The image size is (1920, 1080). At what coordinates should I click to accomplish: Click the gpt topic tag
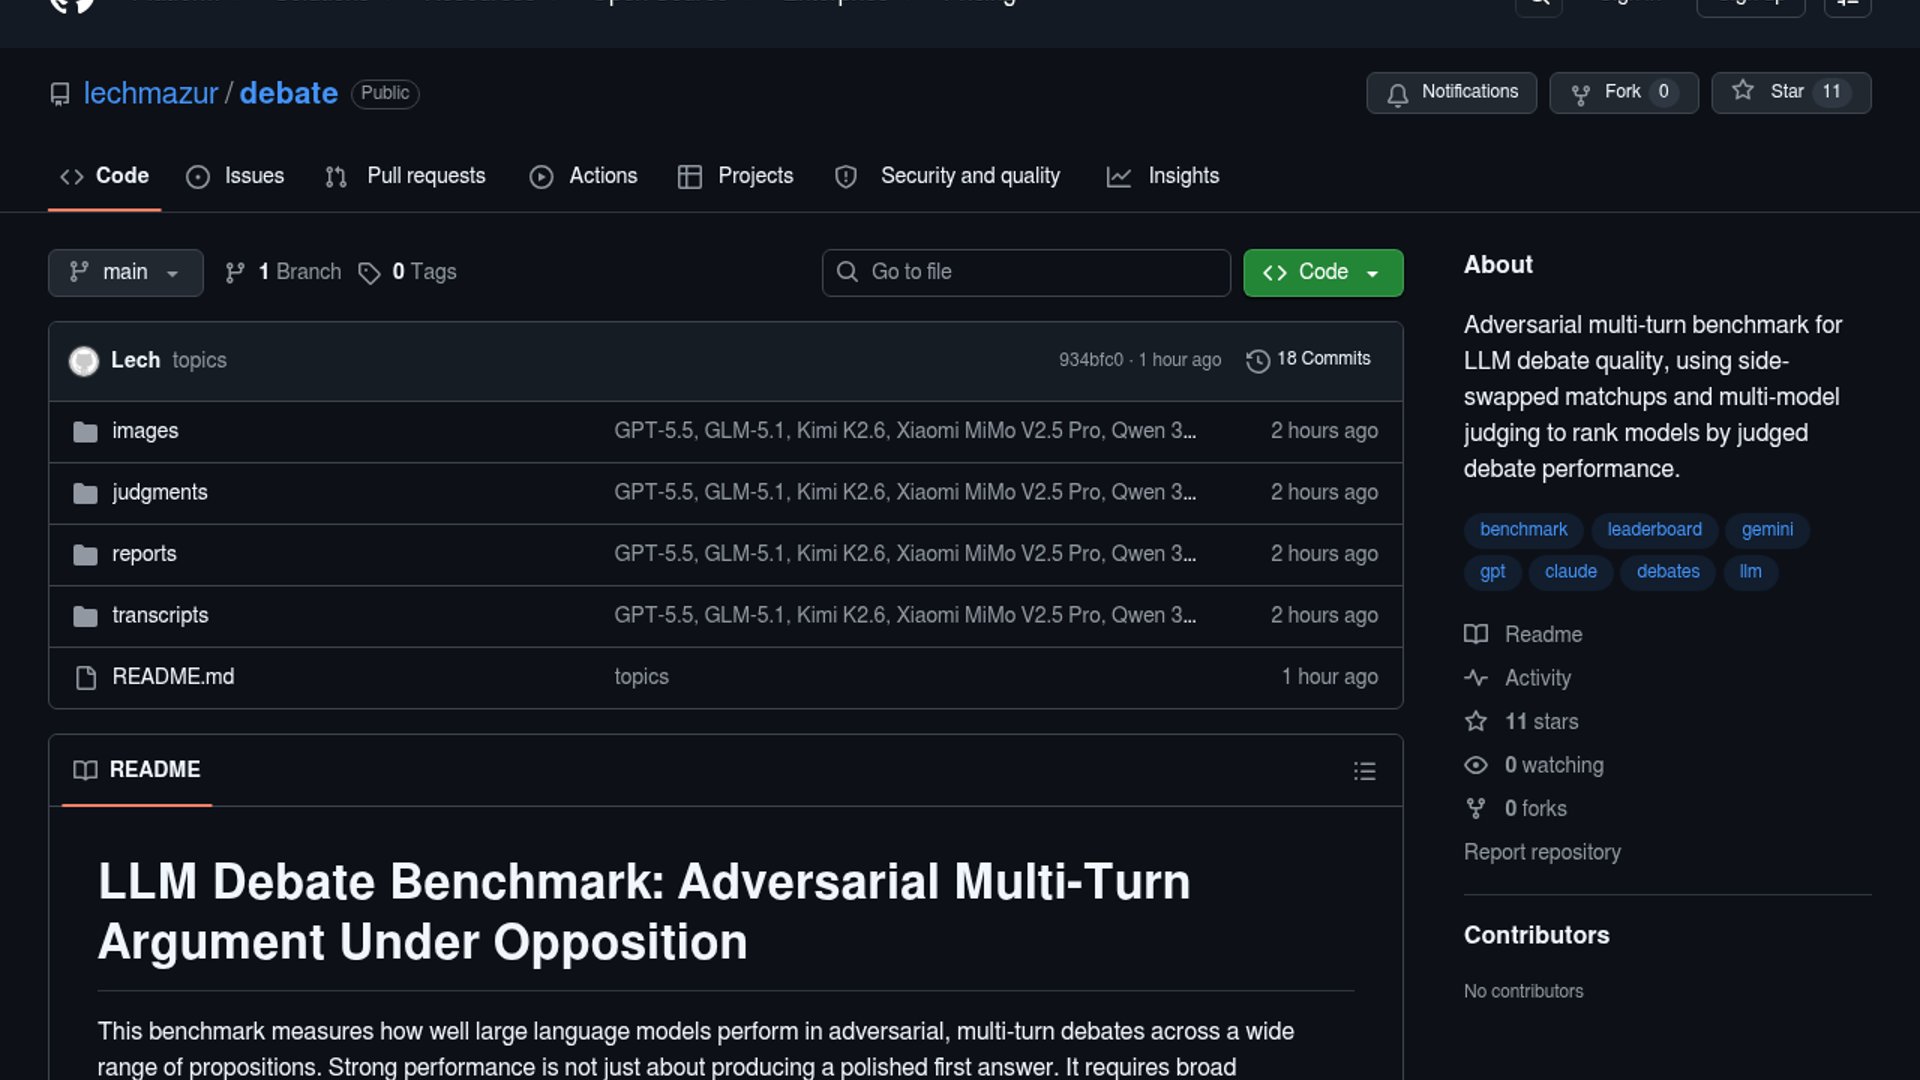[x=1492, y=572]
